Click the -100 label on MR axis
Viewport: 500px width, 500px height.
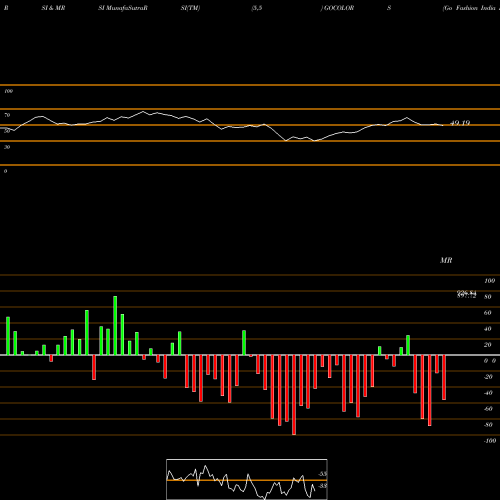[x=490, y=441]
